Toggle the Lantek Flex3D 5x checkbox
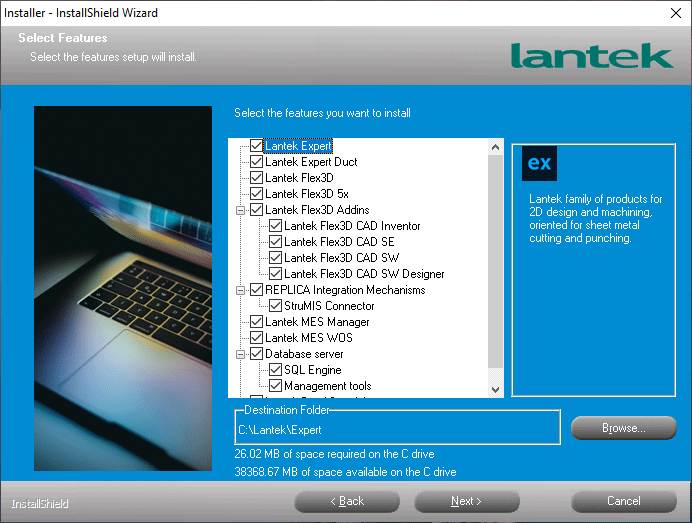The image size is (692, 523). 256,194
